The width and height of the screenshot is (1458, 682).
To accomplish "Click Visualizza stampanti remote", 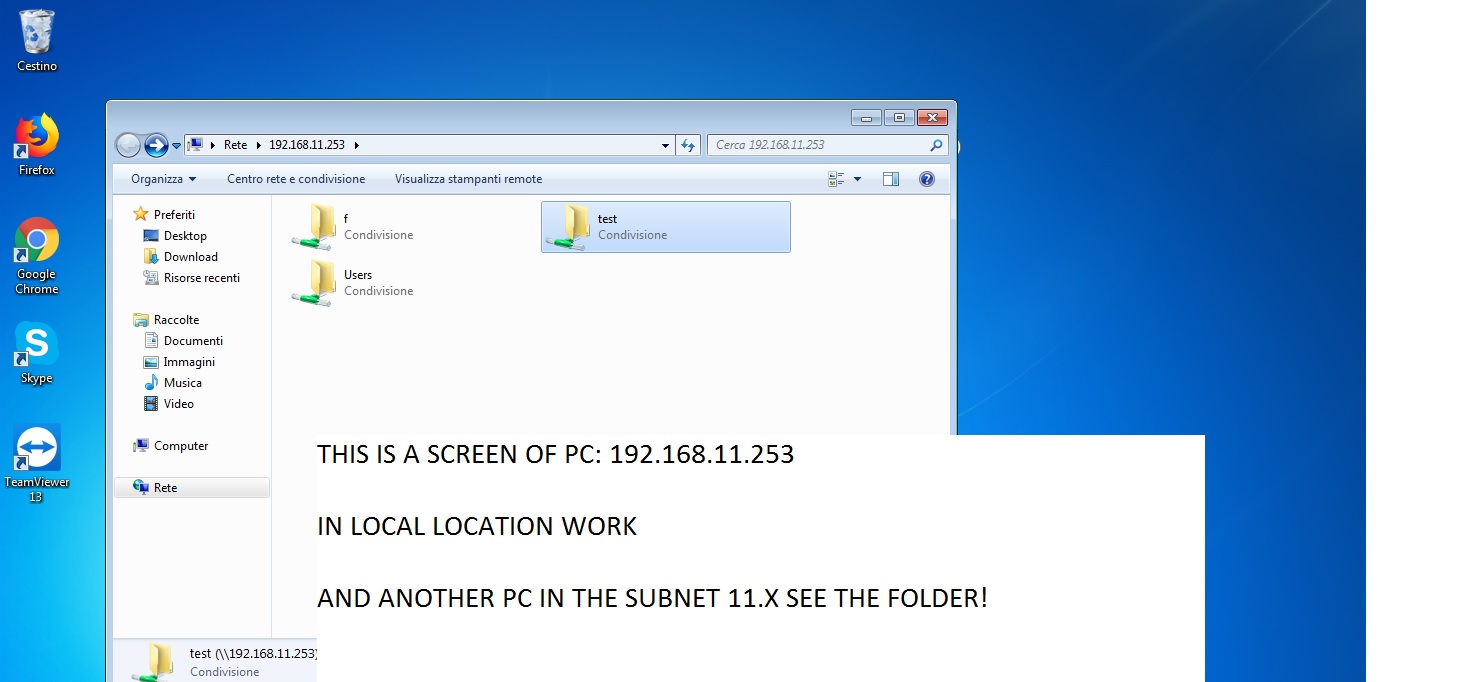I will click(468, 179).
